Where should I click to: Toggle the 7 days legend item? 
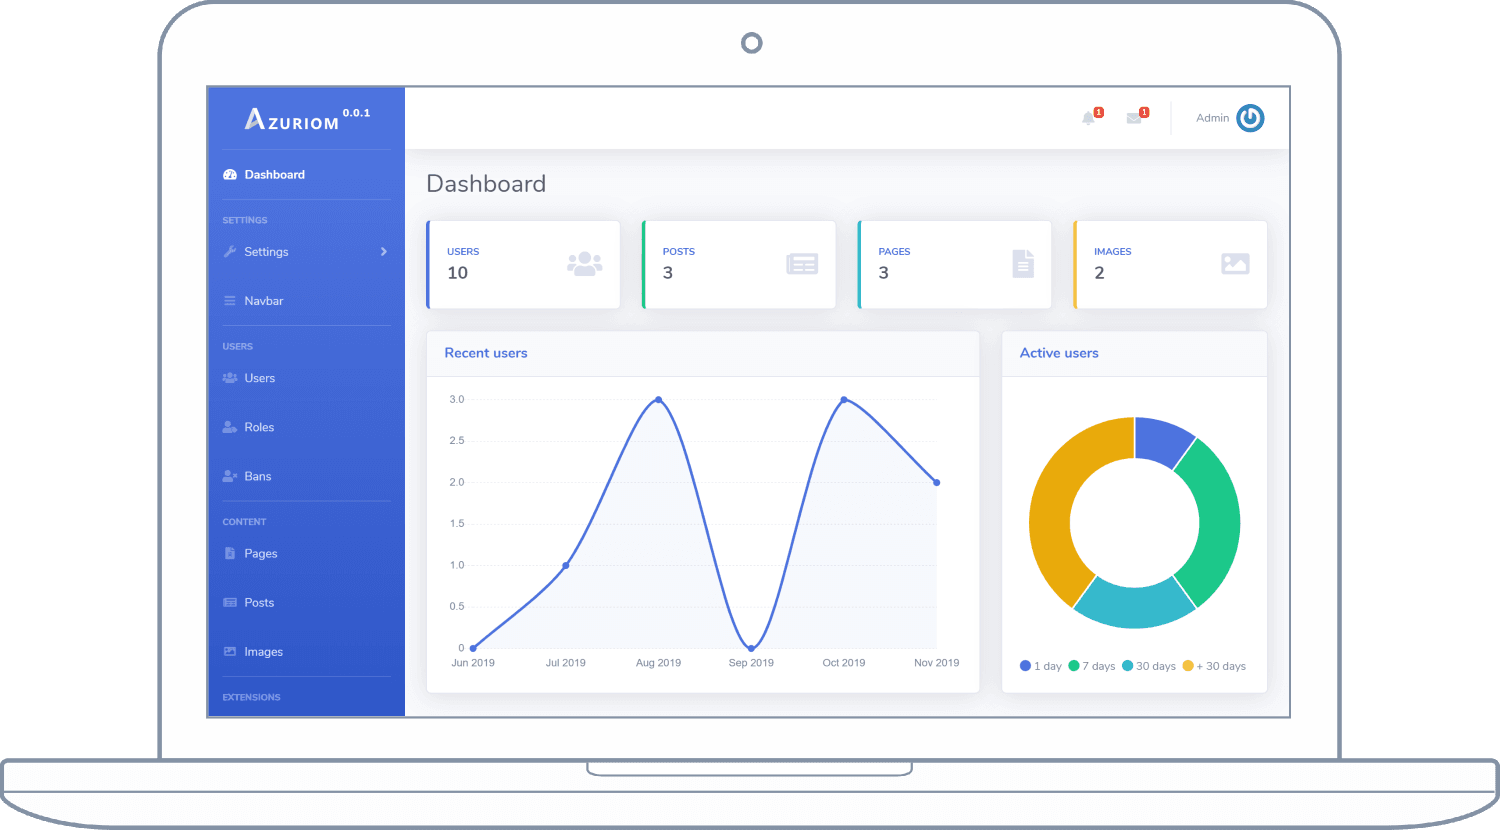(1092, 666)
